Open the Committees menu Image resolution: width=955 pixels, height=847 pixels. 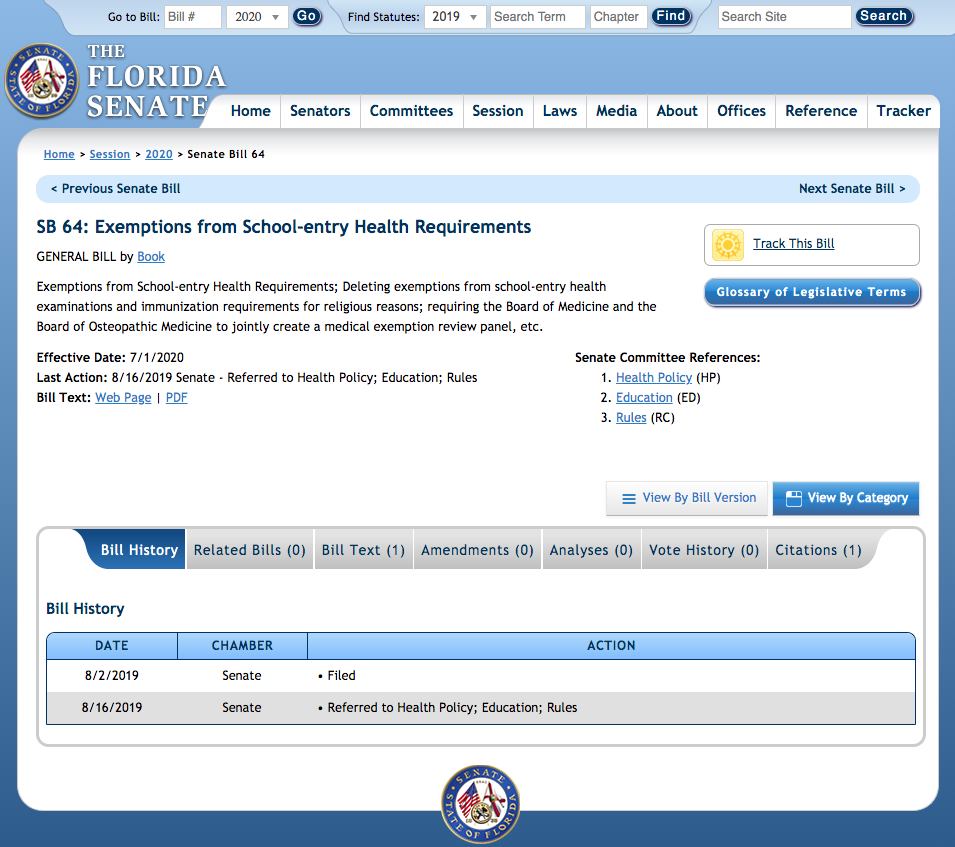tap(412, 111)
